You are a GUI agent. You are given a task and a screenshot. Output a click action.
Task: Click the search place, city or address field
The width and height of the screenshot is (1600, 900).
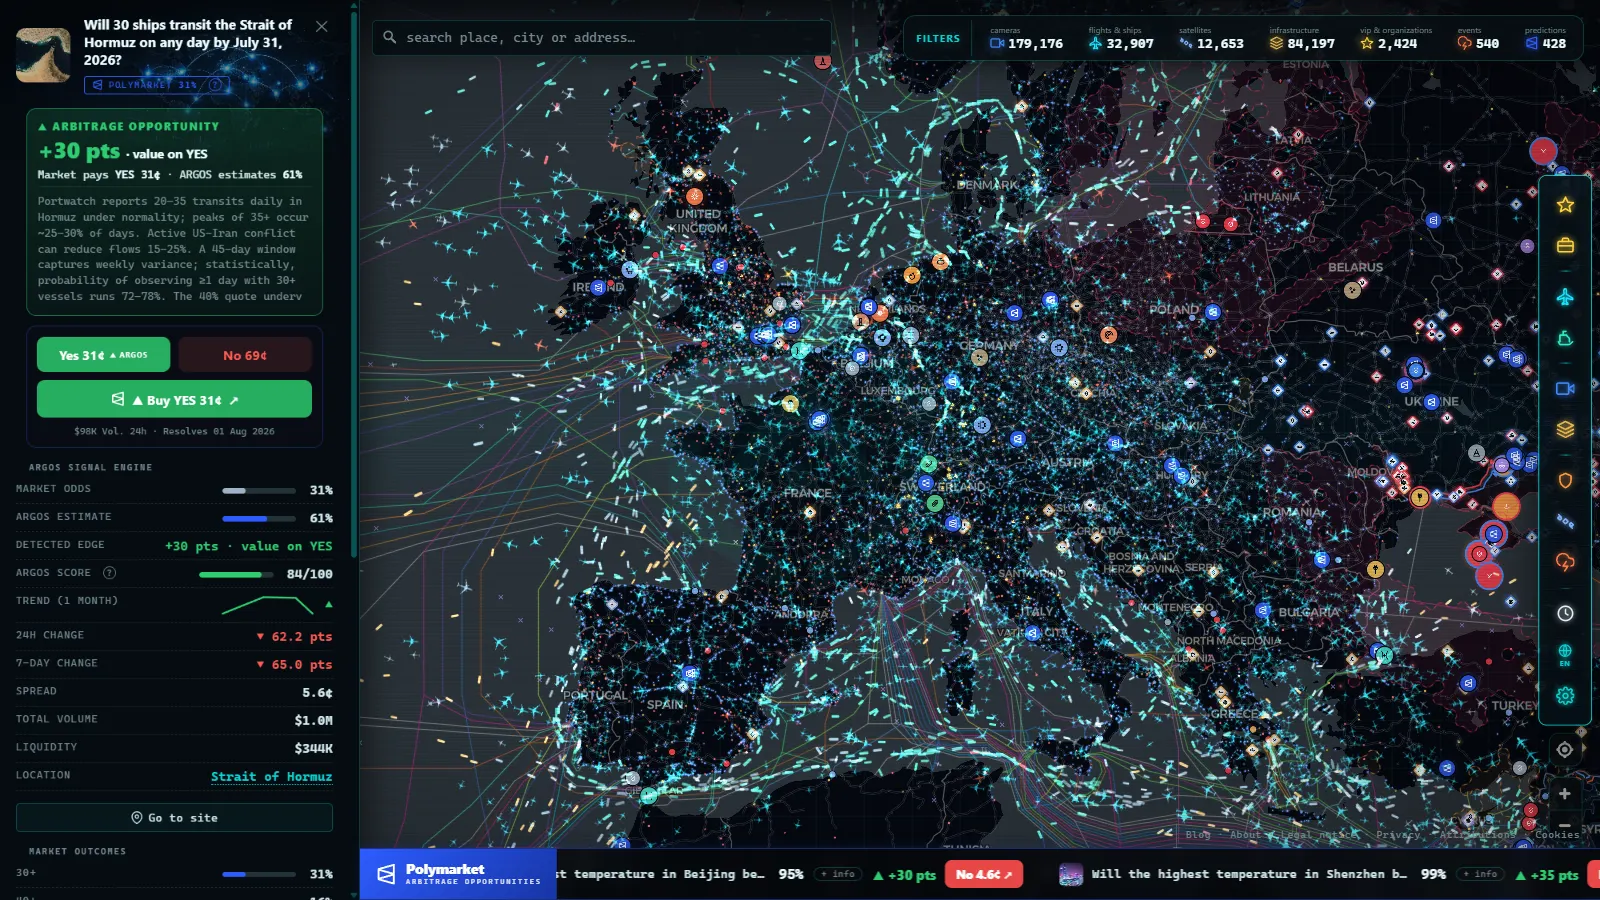click(x=601, y=38)
